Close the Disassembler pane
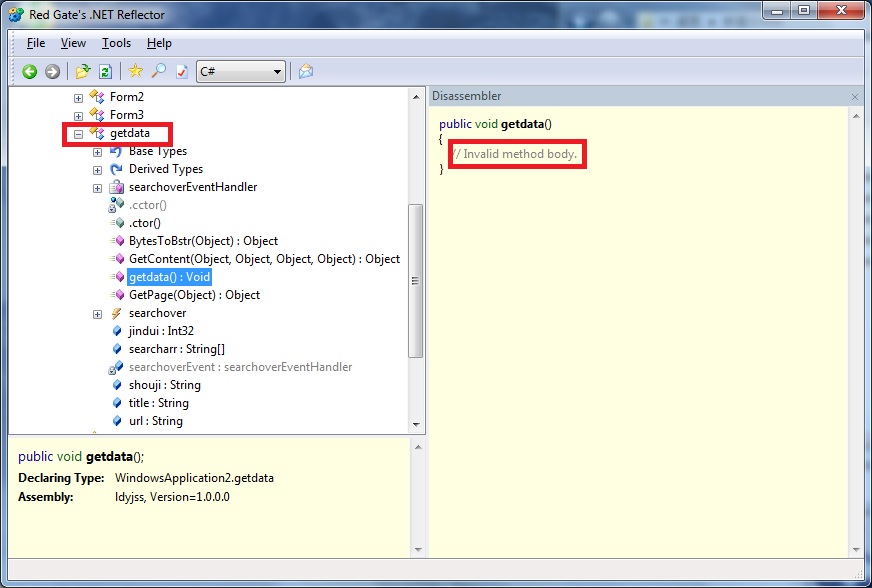Screen dimensions: 872x588 855,97
